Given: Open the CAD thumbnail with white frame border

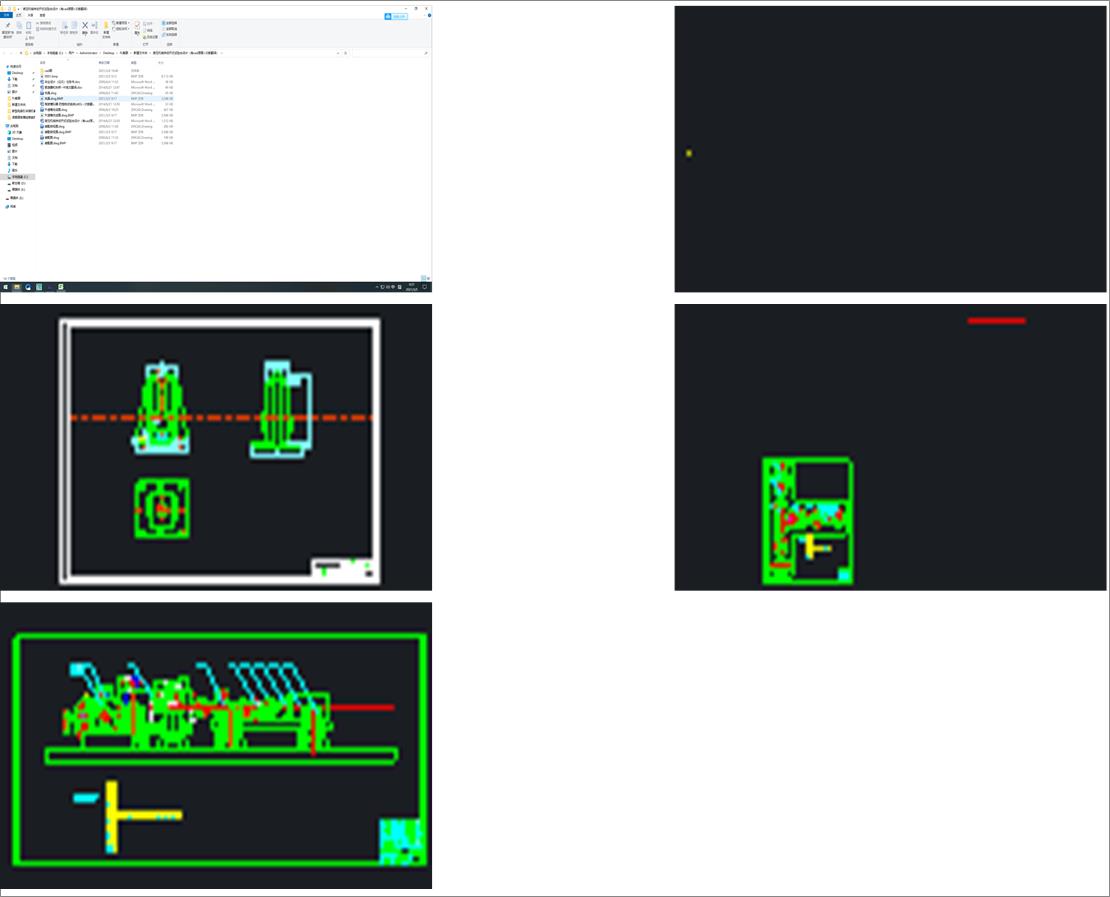Looking at the screenshot, I should pyautogui.click(x=216, y=447).
